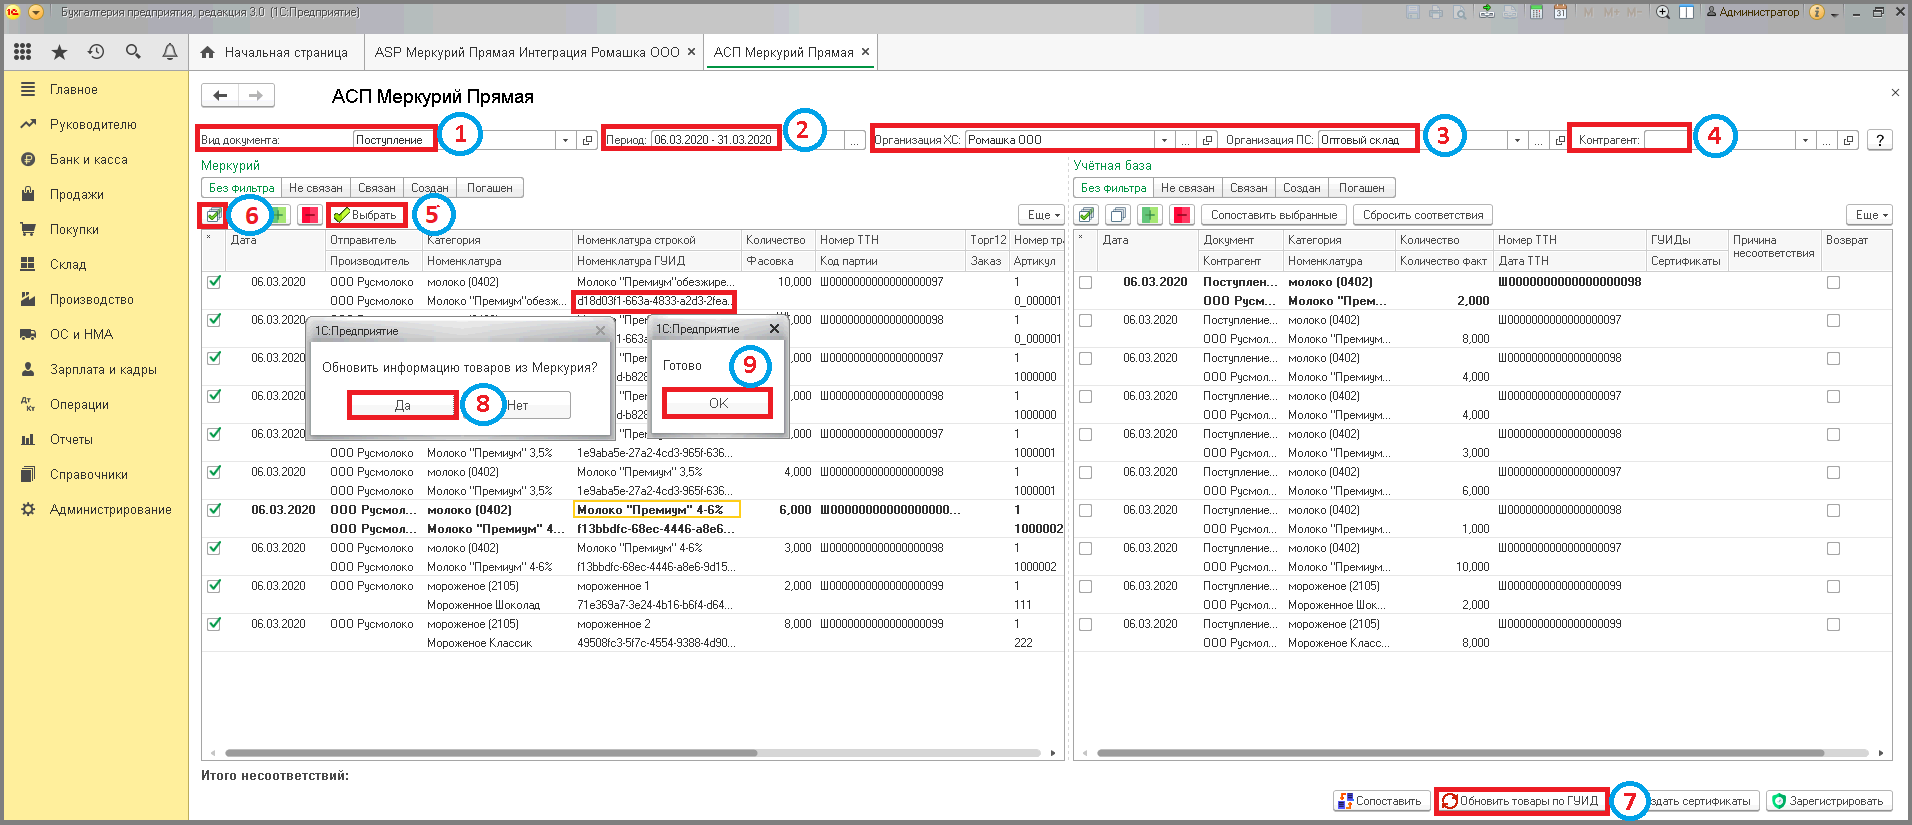The height and width of the screenshot is (825, 1912).
Task: Toggle the checkbox of the мороженное 1 row
Action: point(214,586)
